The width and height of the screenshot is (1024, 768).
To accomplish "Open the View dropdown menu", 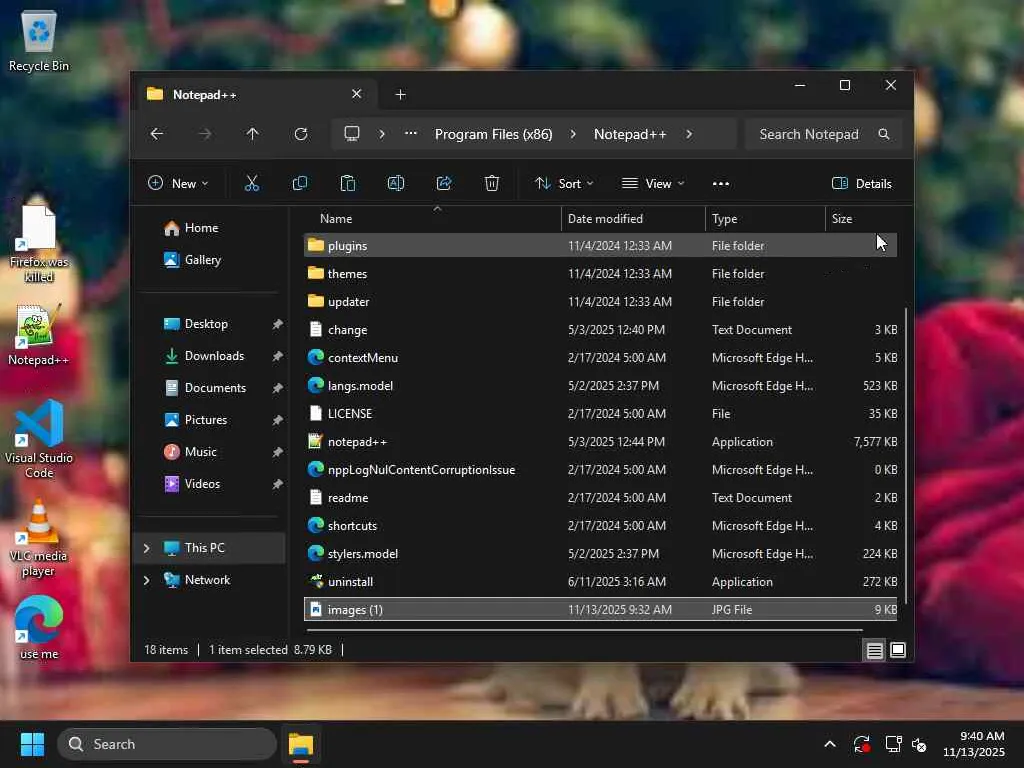I will [653, 184].
